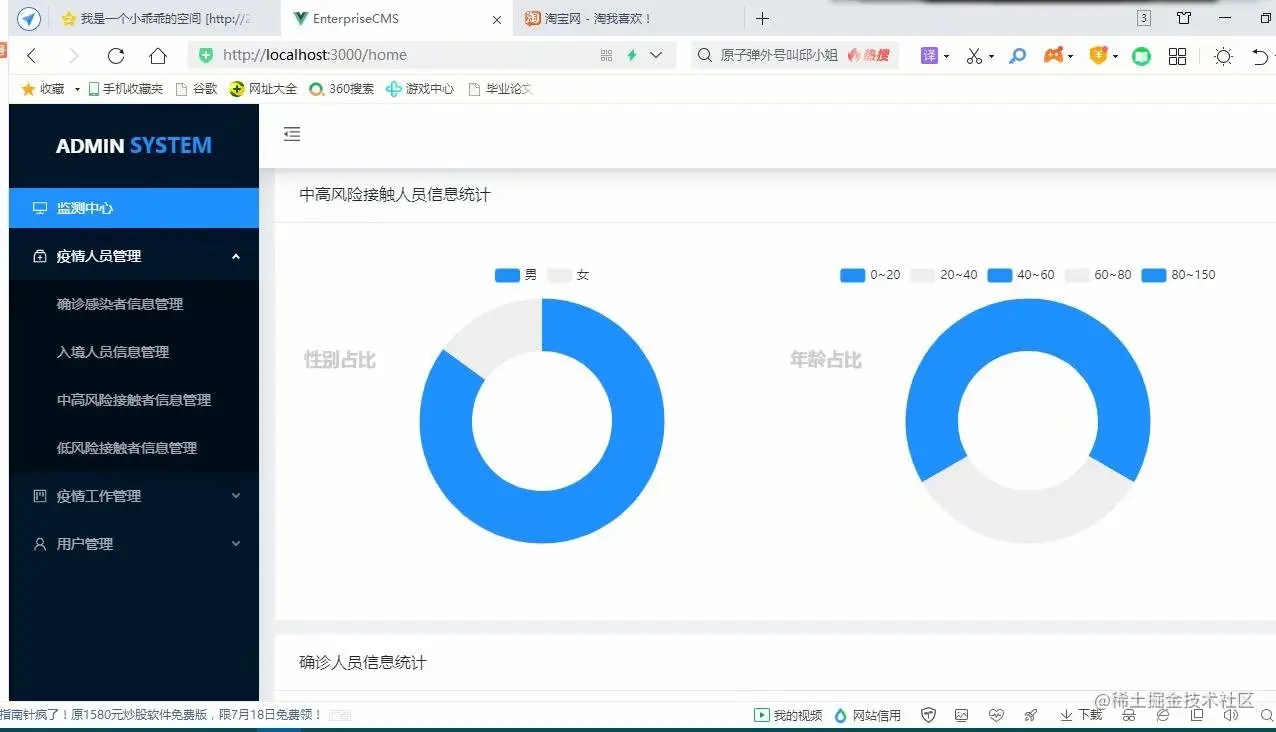Open 中高风险接触者信息管理 page
Image resolution: width=1276 pixels, height=732 pixels.
[x=134, y=400]
